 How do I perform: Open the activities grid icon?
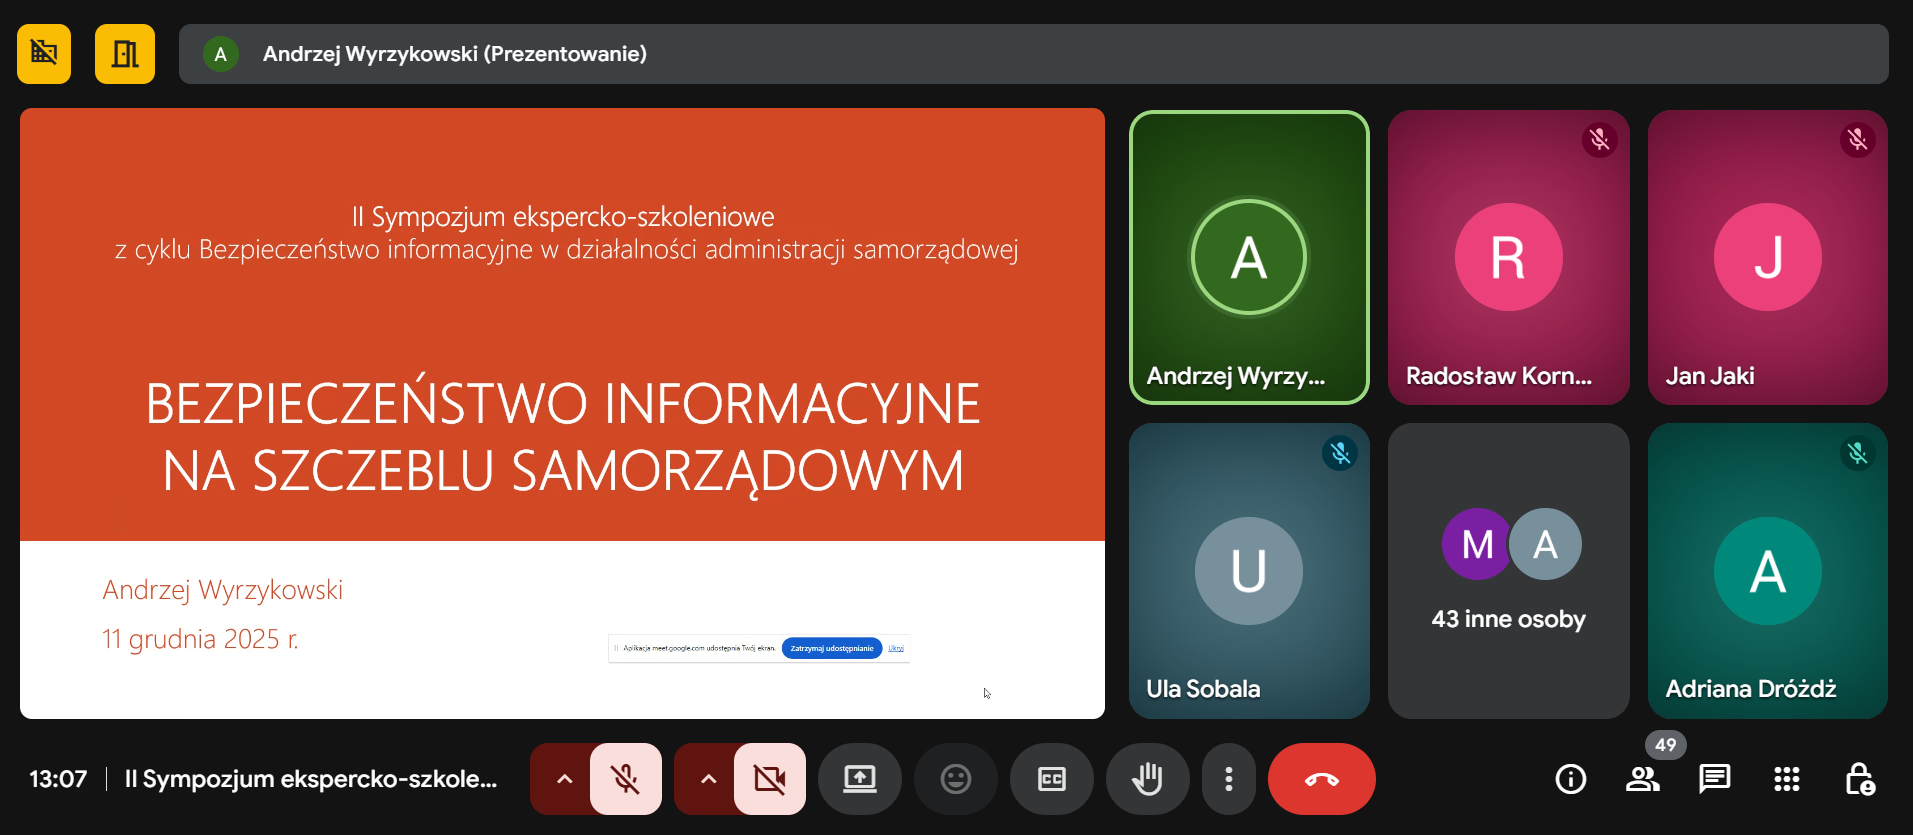click(1786, 779)
